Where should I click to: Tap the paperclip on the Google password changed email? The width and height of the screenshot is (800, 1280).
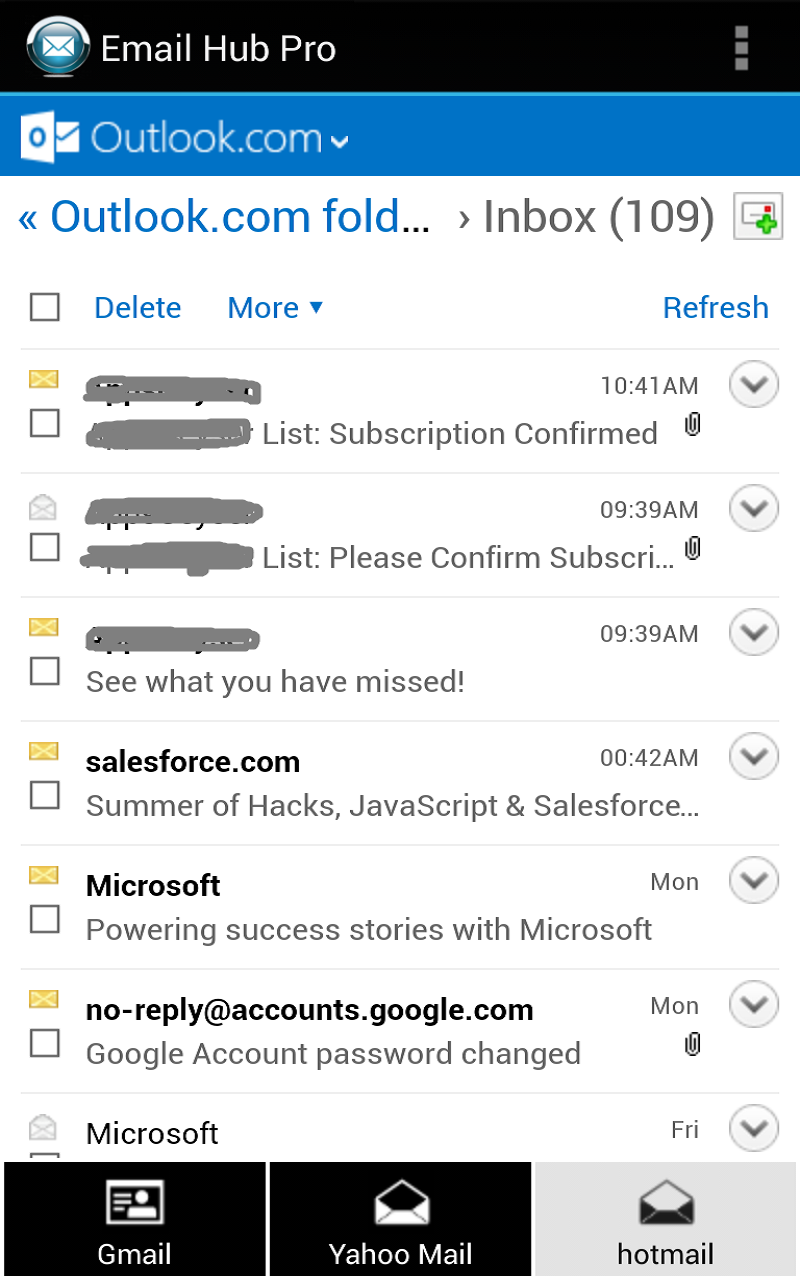pos(692,1045)
